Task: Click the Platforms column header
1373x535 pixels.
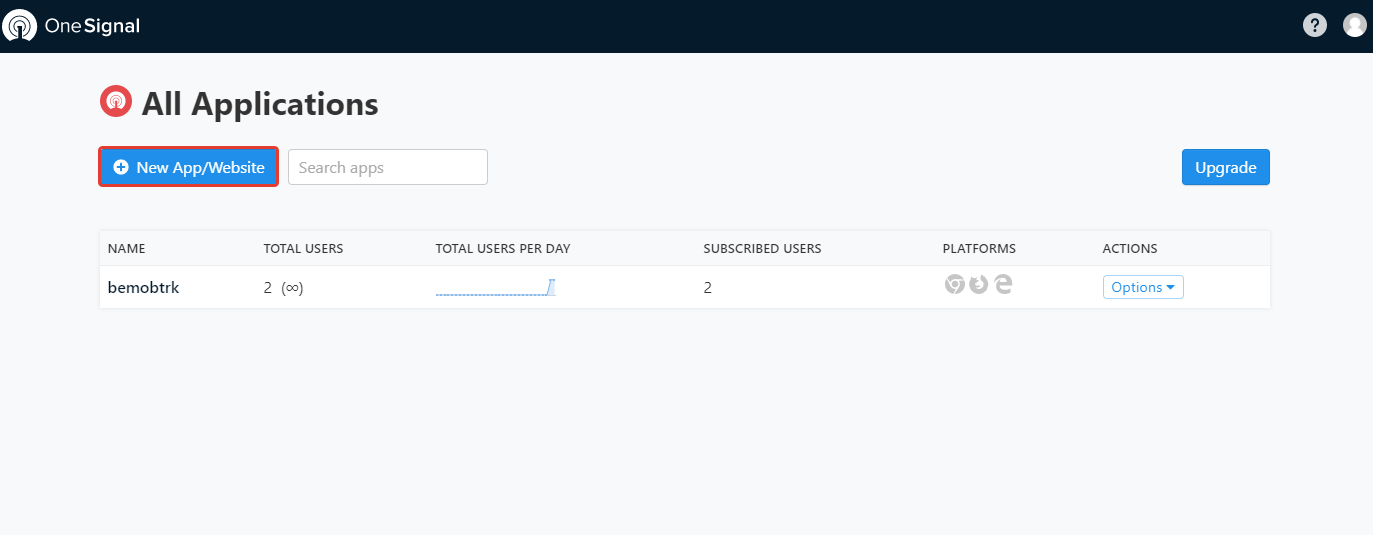Action: coord(978,249)
